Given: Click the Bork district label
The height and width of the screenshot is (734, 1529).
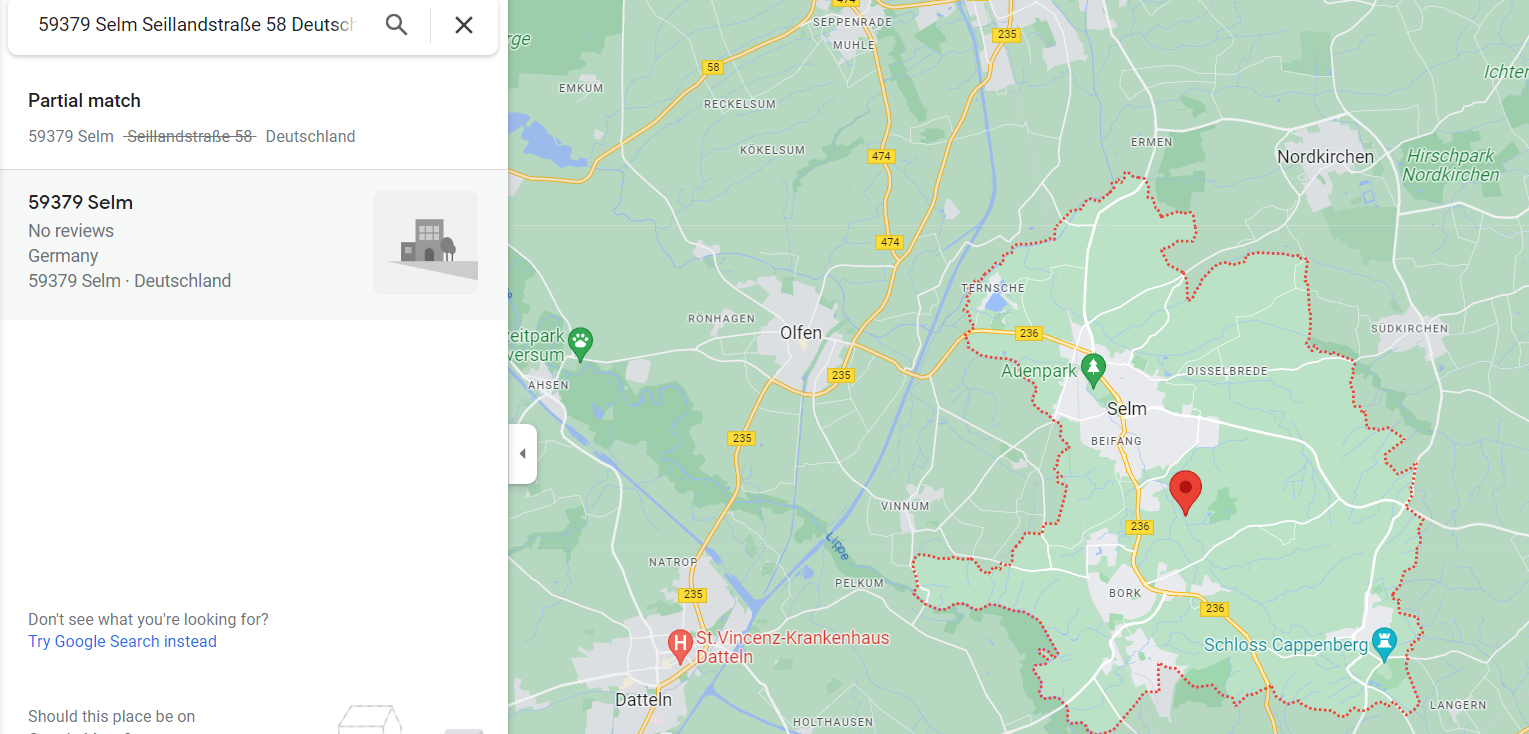Looking at the screenshot, I should pos(1125,593).
